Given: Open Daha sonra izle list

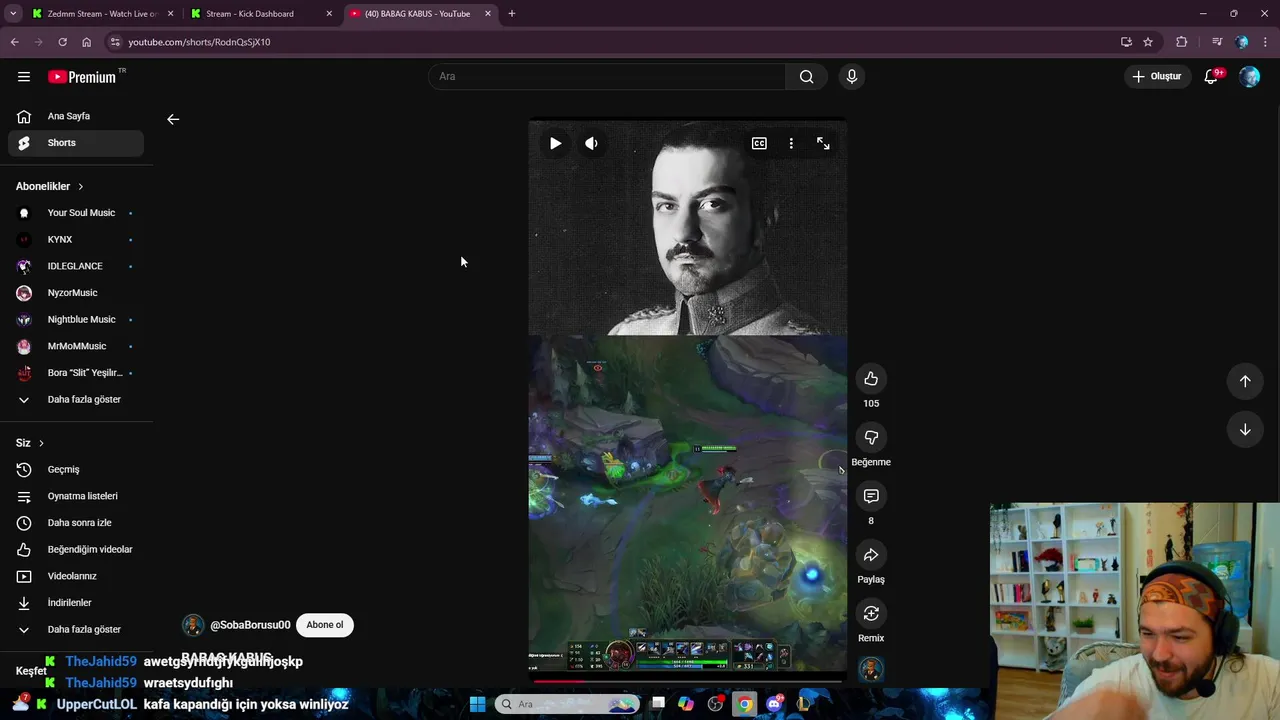Looking at the screenshot, I should [x=76, y=523].
